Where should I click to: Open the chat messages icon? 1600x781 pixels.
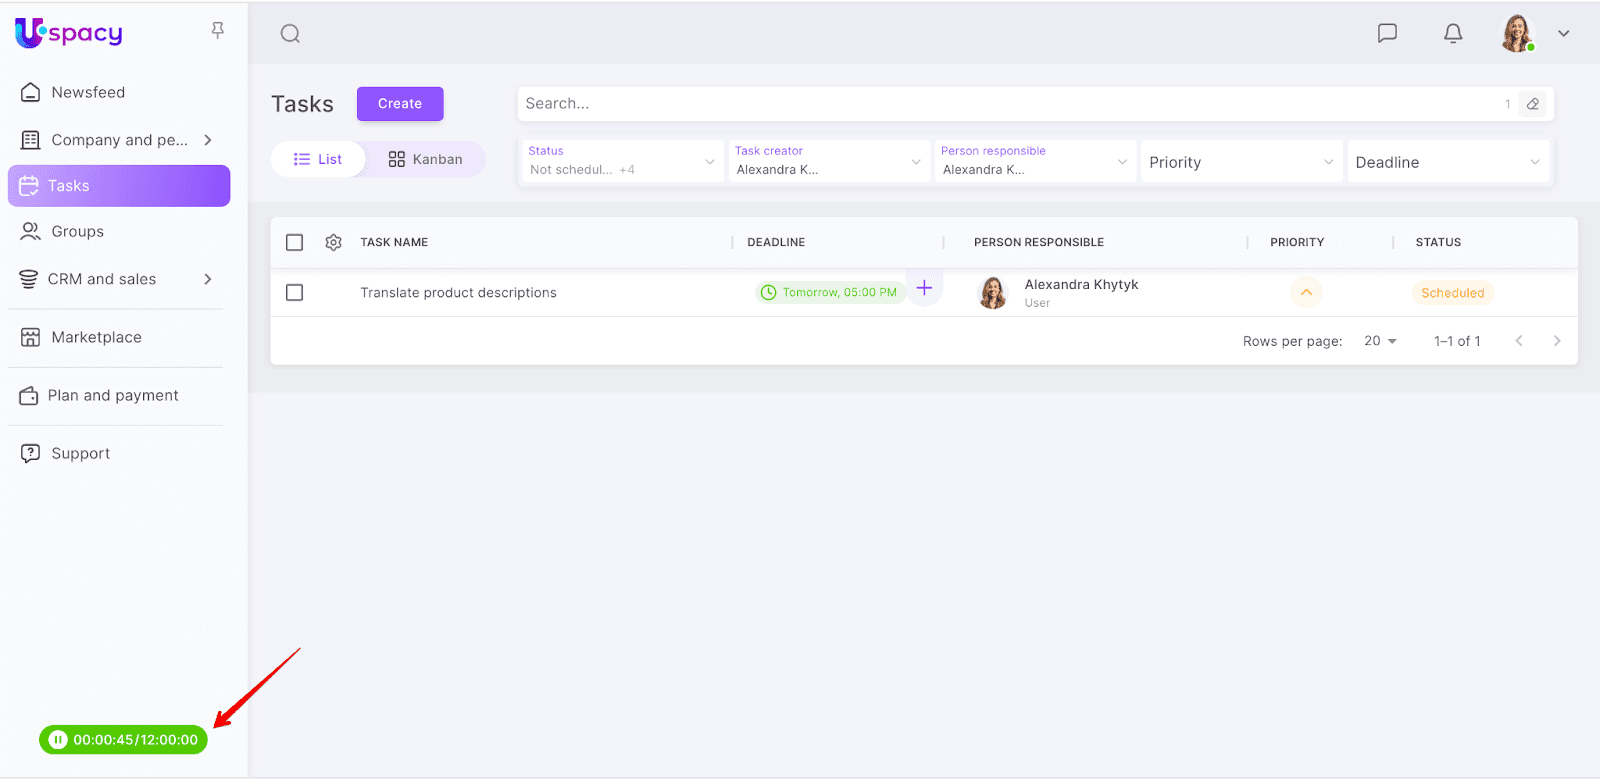click(x=1387, y=33)
